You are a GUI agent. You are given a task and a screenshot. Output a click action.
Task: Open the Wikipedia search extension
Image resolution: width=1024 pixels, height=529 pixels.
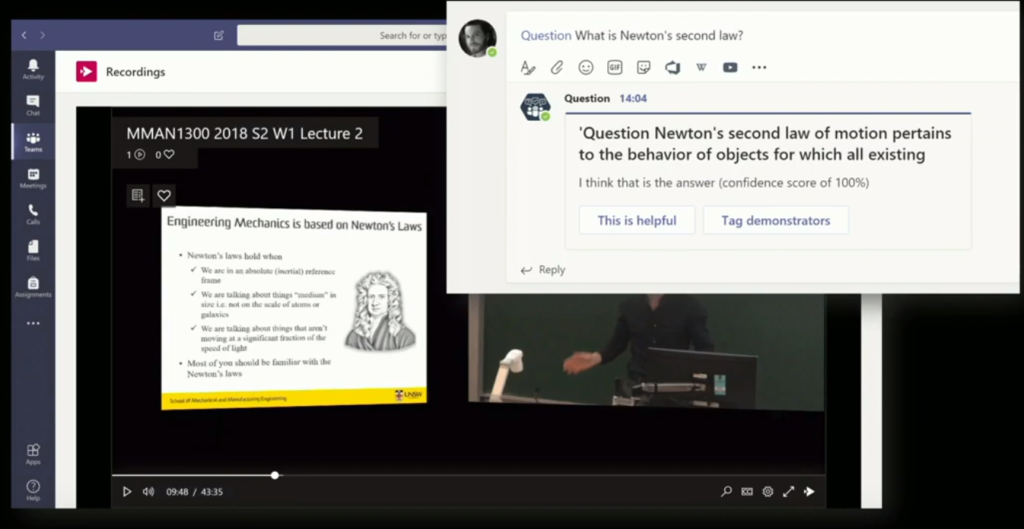[x=701, y=67]
